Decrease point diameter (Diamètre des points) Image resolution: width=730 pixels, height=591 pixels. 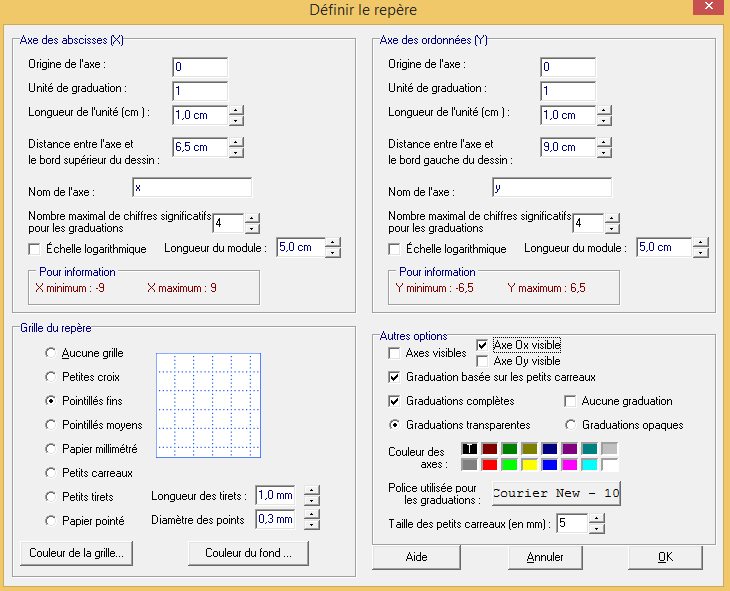(x=312, y=524)
